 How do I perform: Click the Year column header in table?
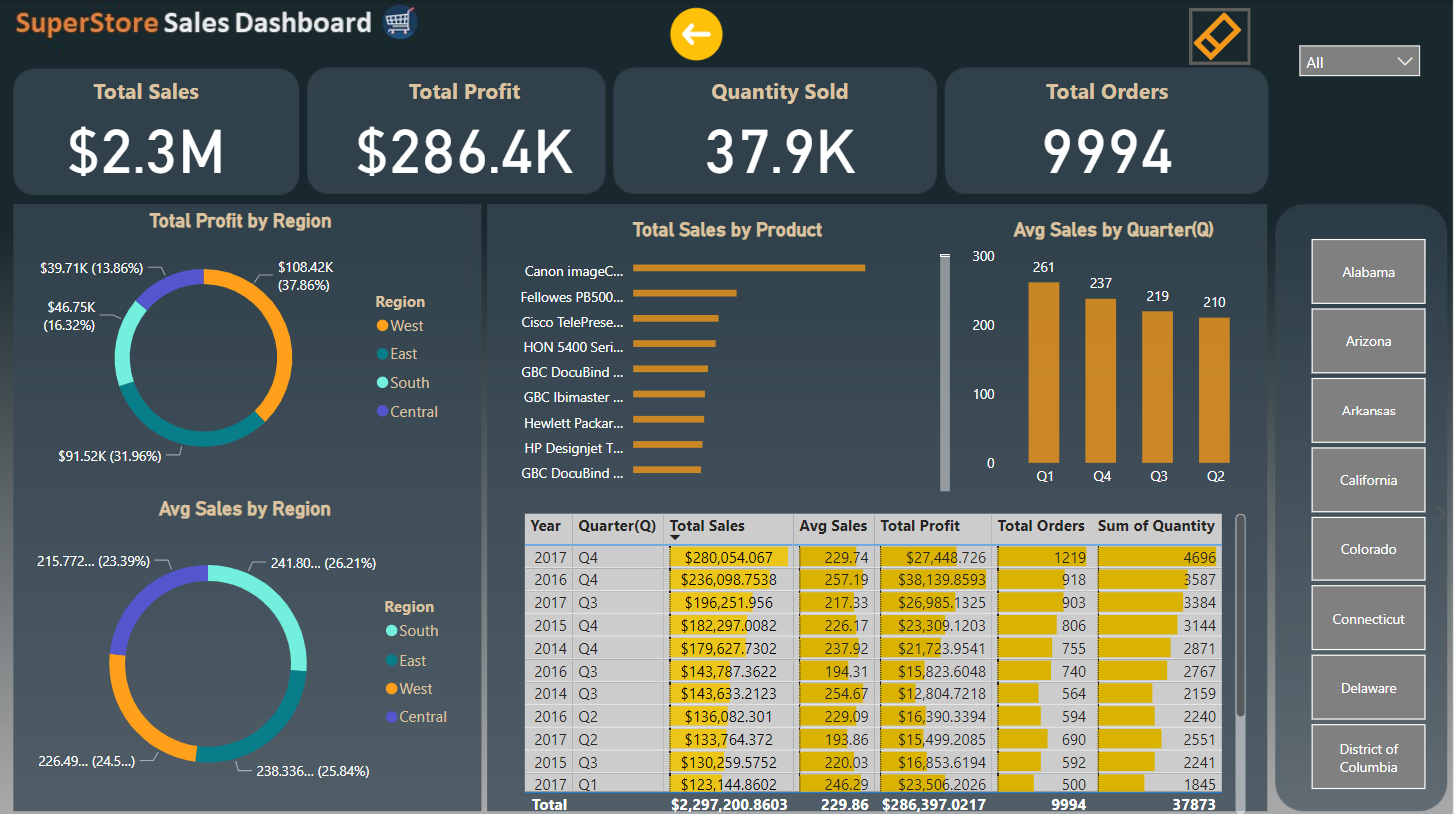coord(547,526)
